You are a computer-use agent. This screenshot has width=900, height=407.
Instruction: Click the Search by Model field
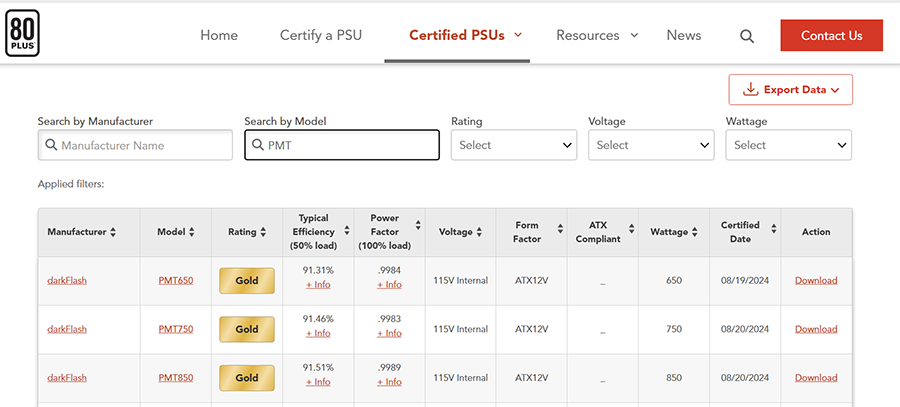point(342,145)
